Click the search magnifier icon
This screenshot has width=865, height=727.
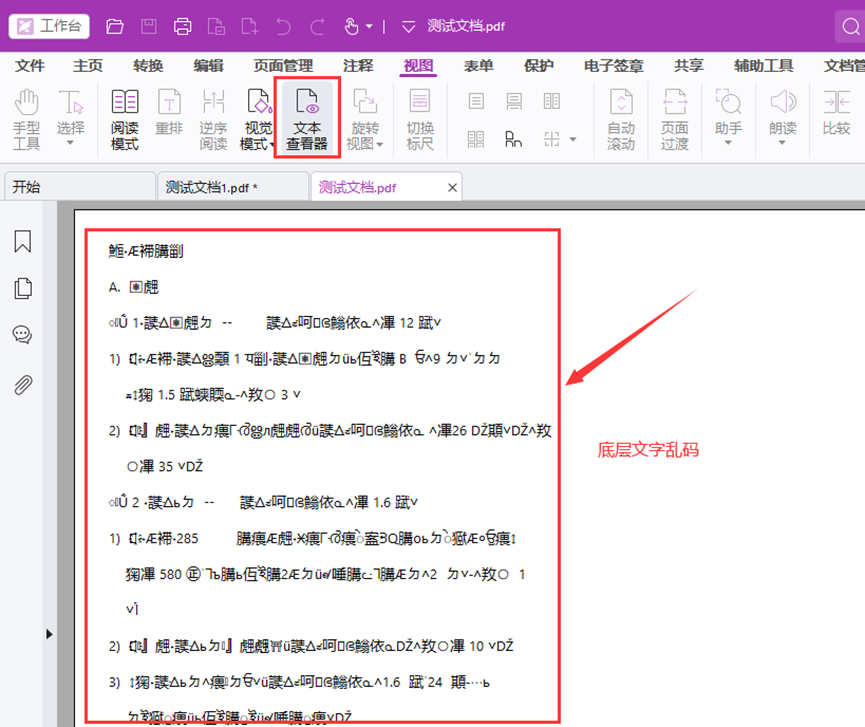pyautogui.click(x=849, y=27)
